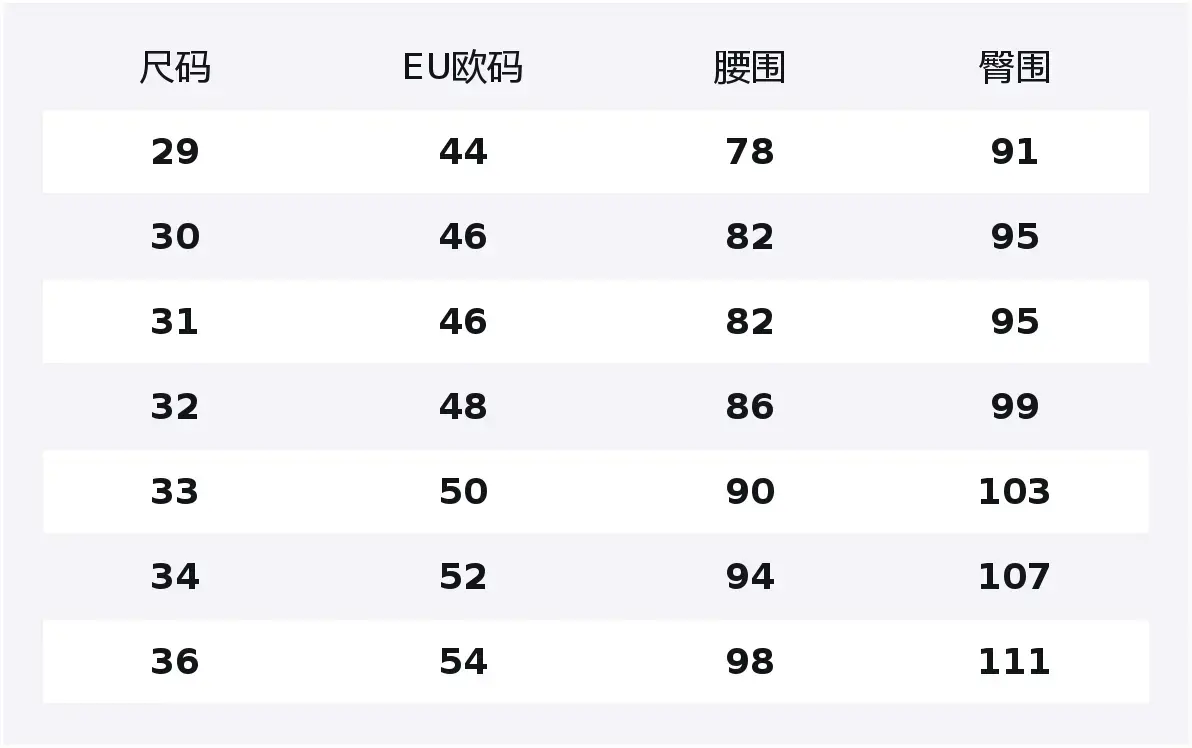Click the 臀围 column header
Screen dimensions: 1192x748
click(x=1014, y=68)
